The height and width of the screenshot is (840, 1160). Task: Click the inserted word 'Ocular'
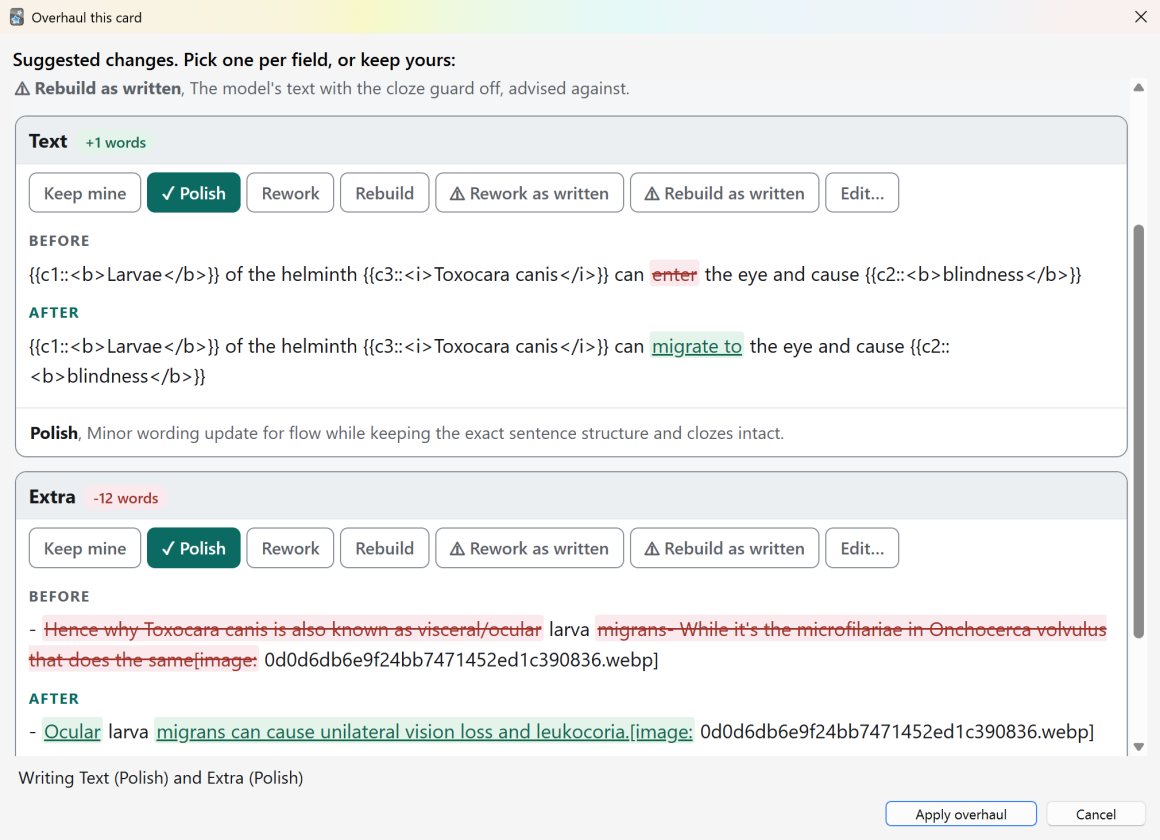72,732
